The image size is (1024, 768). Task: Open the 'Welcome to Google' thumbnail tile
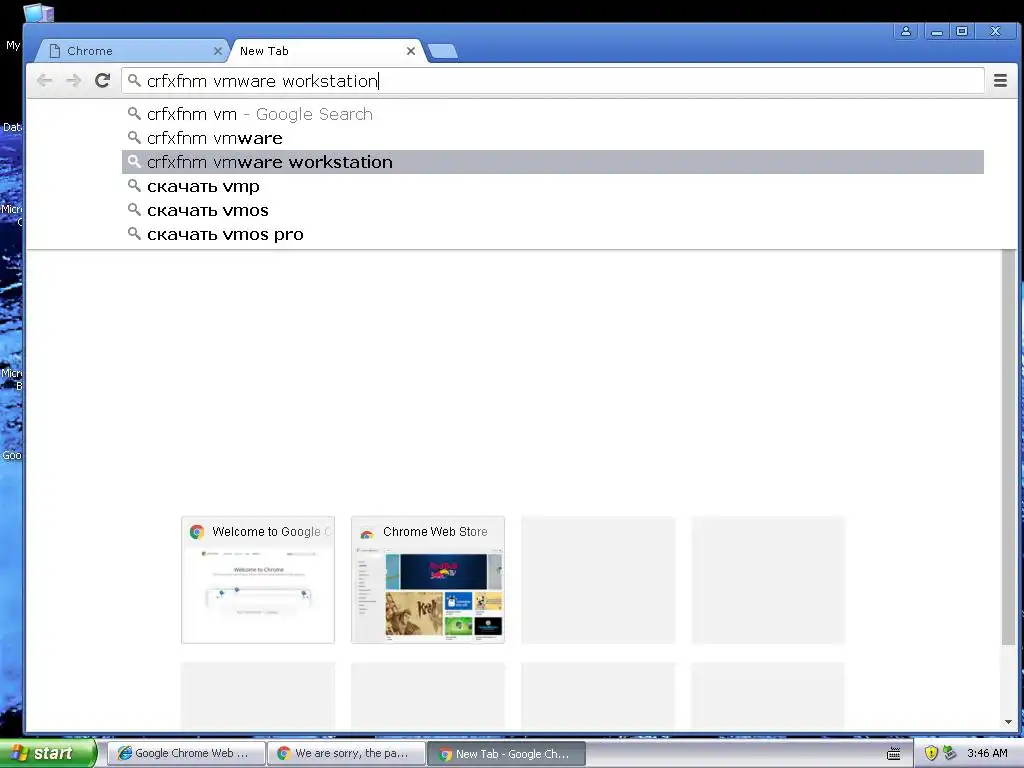tap(258, 580)
